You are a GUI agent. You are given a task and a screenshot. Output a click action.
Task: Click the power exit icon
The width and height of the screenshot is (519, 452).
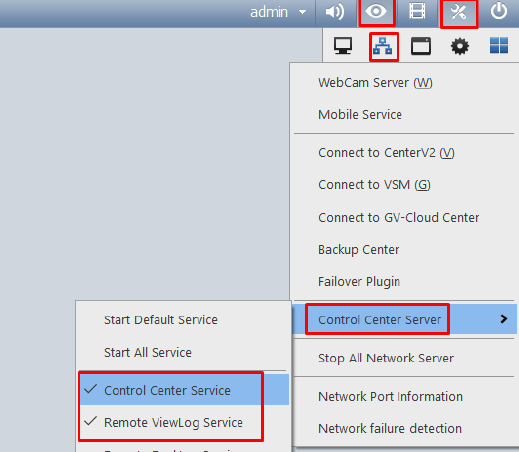tap(499, 12)
